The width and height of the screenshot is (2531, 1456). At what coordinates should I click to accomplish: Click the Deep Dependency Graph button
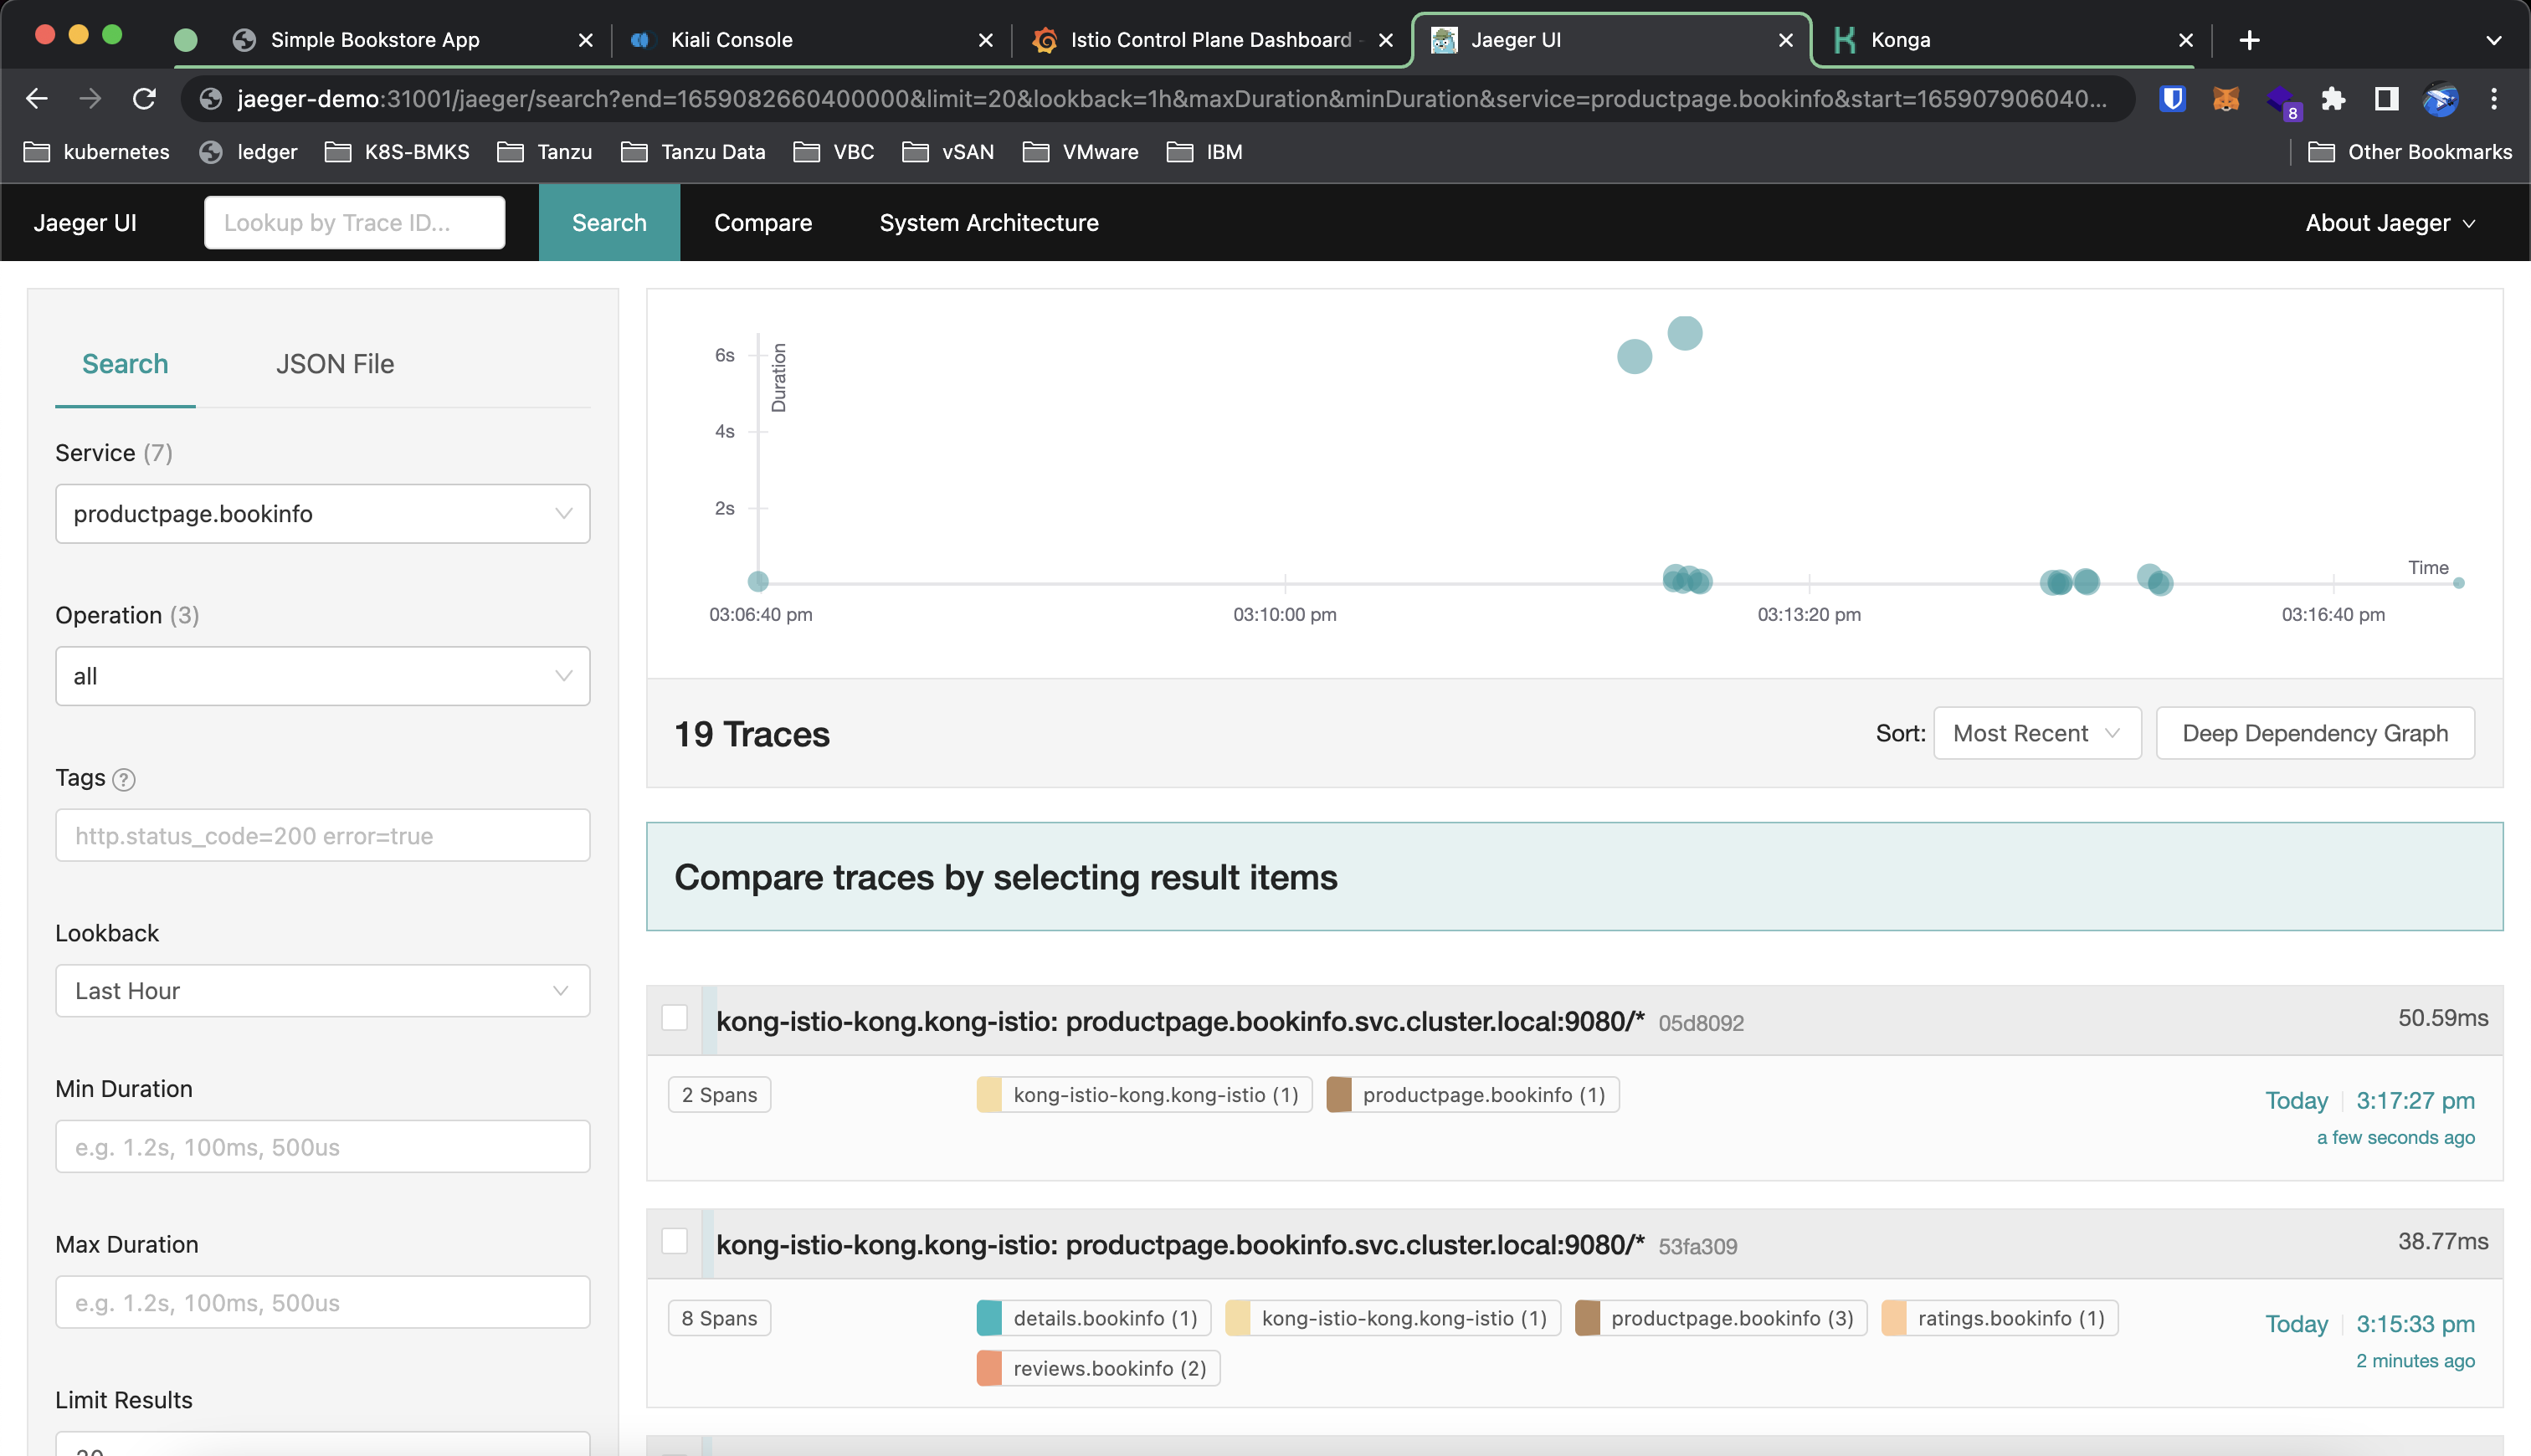coord(2315,733)
